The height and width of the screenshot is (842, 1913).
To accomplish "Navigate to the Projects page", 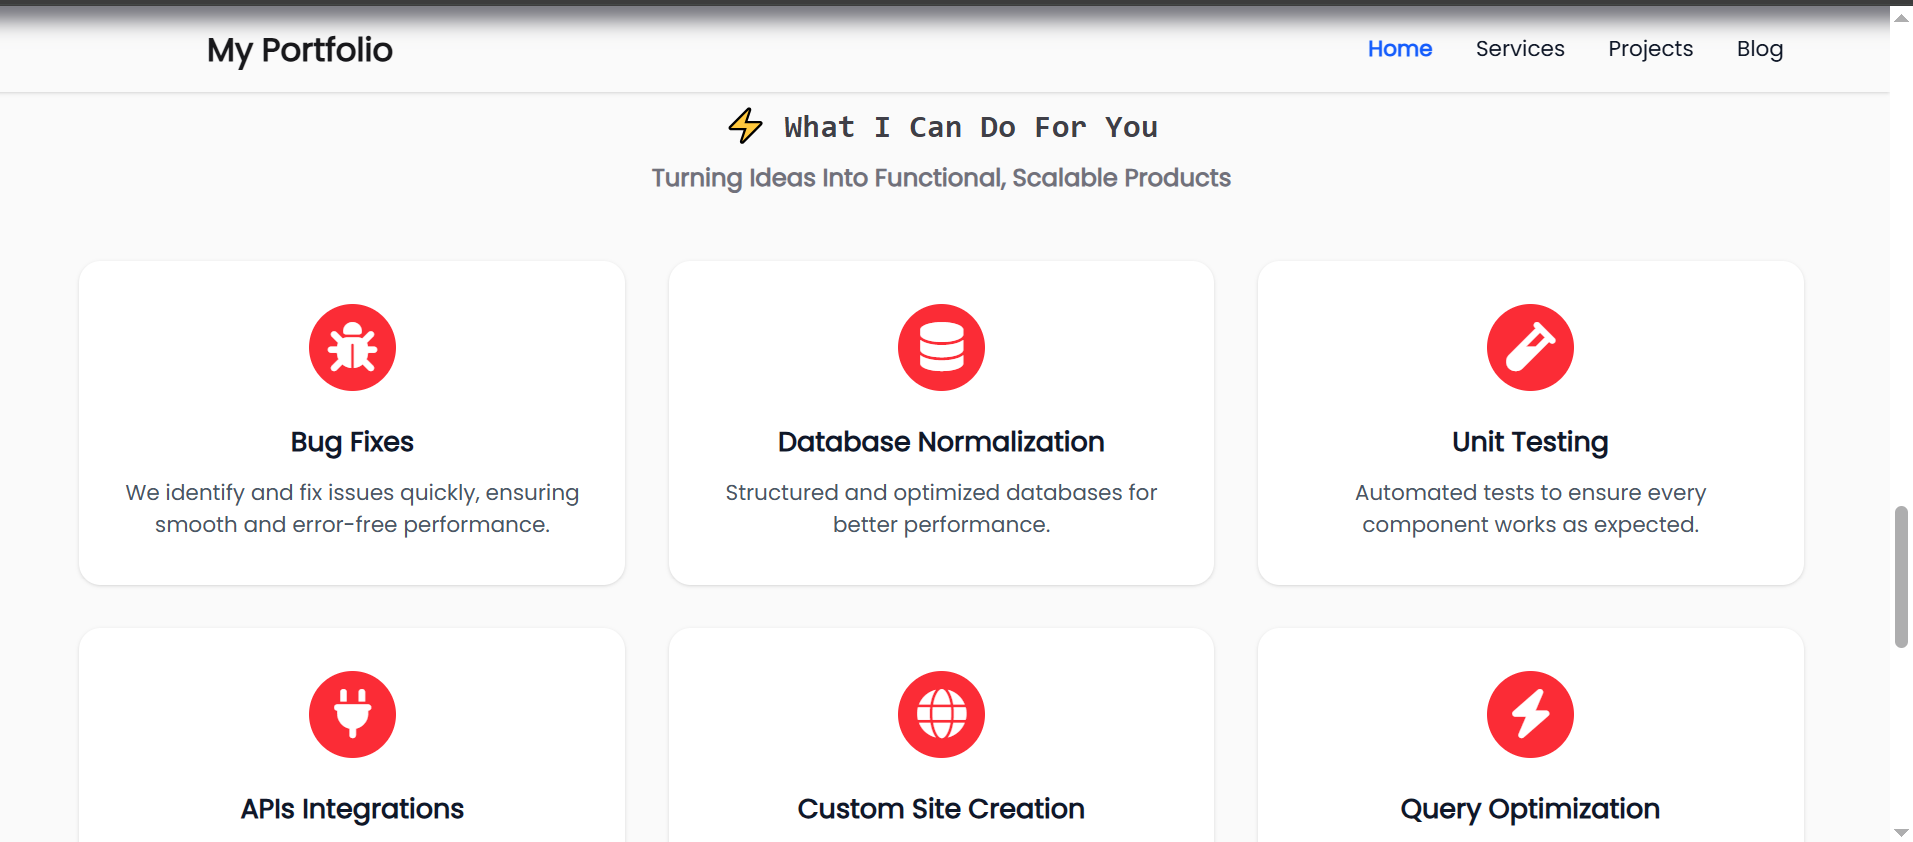I will (x=1650, y=49).
